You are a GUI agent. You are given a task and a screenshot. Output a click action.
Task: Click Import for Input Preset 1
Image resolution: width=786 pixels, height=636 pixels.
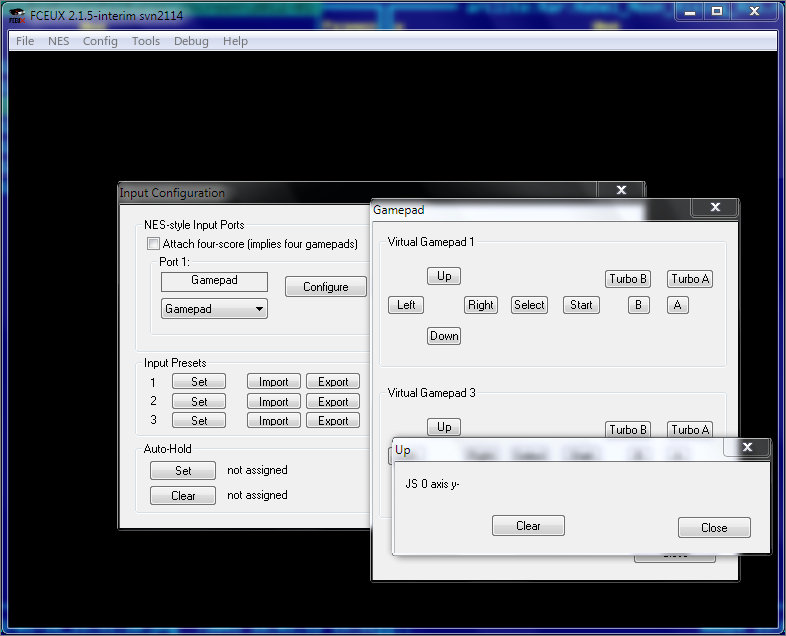(x=274, y=381)
